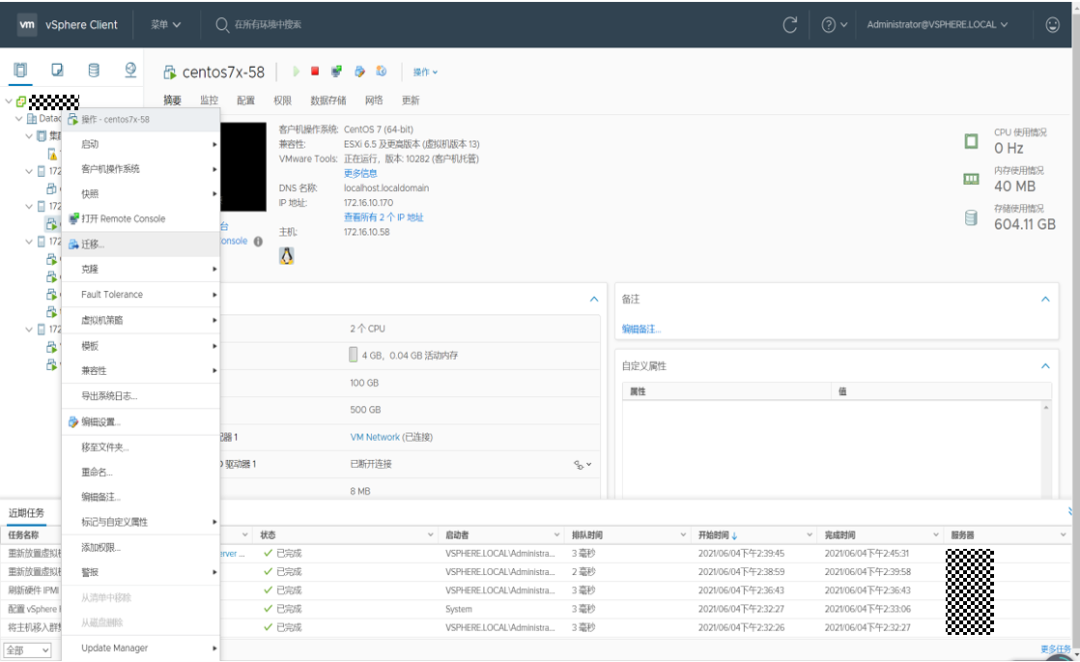The image size is (1080, 662).
Task: Collapse the 自定义属性 panel
Action: coord(1045,366)
